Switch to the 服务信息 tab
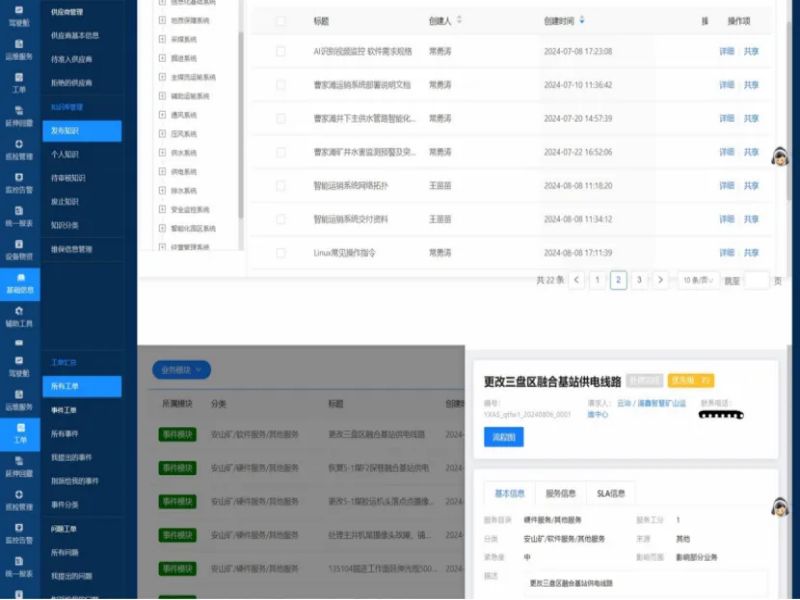This screenshot has height=600, width=800. (x=560, y=493)
